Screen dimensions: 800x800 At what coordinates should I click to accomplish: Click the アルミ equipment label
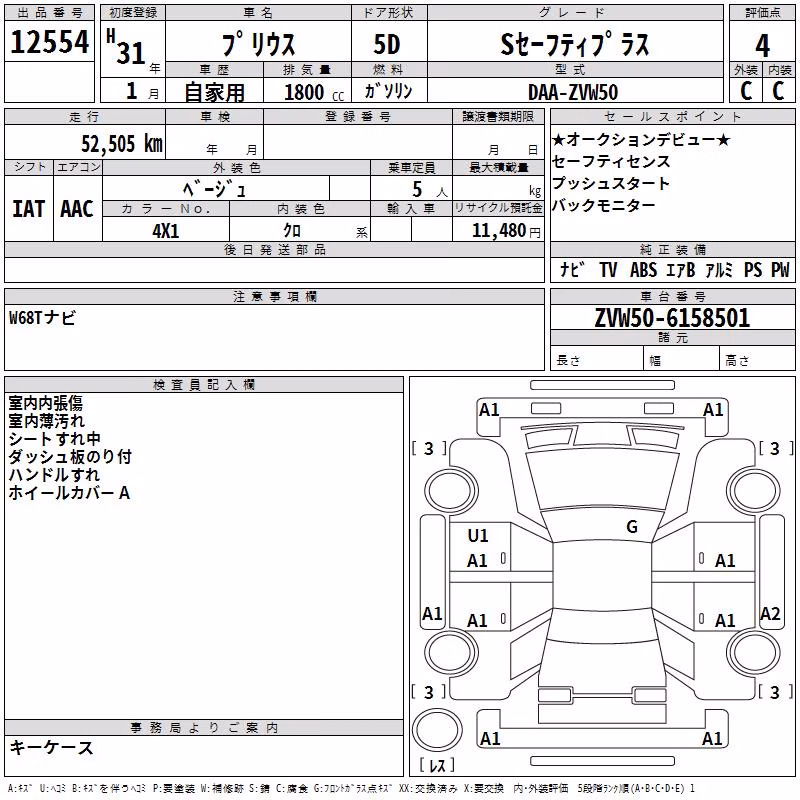point(719,269)
